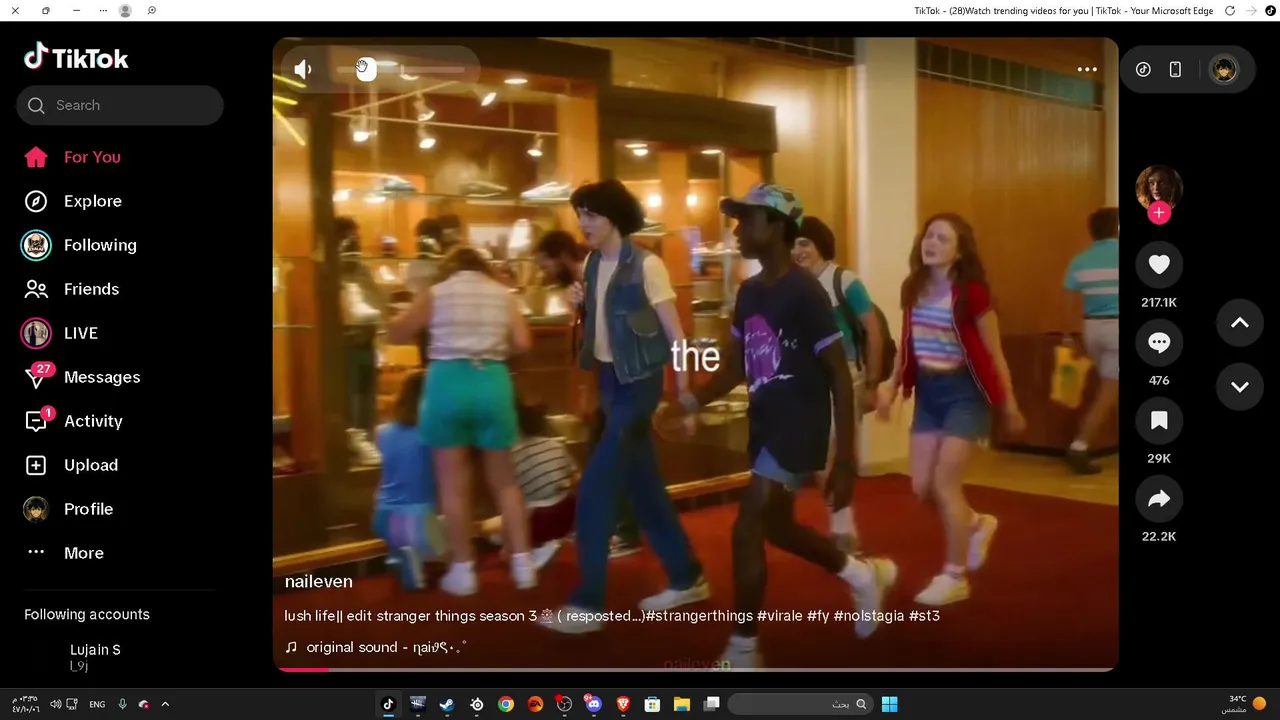
Task: Open Messages with 27 unread
Action: tap(82, 377)
